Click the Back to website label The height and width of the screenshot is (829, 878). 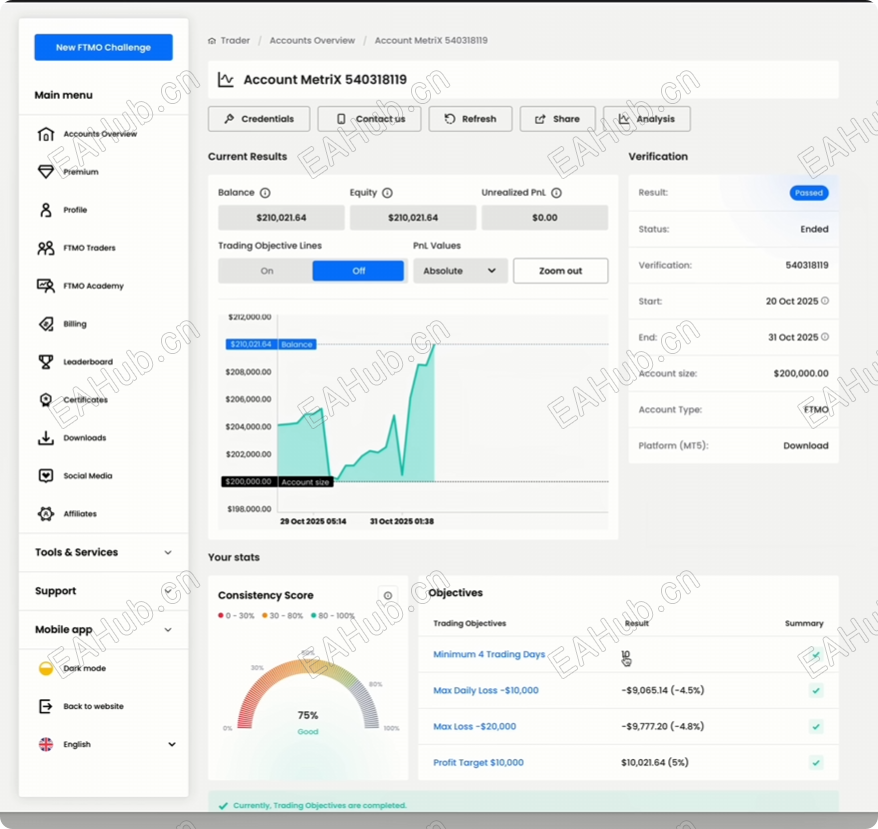click(94, 706)
